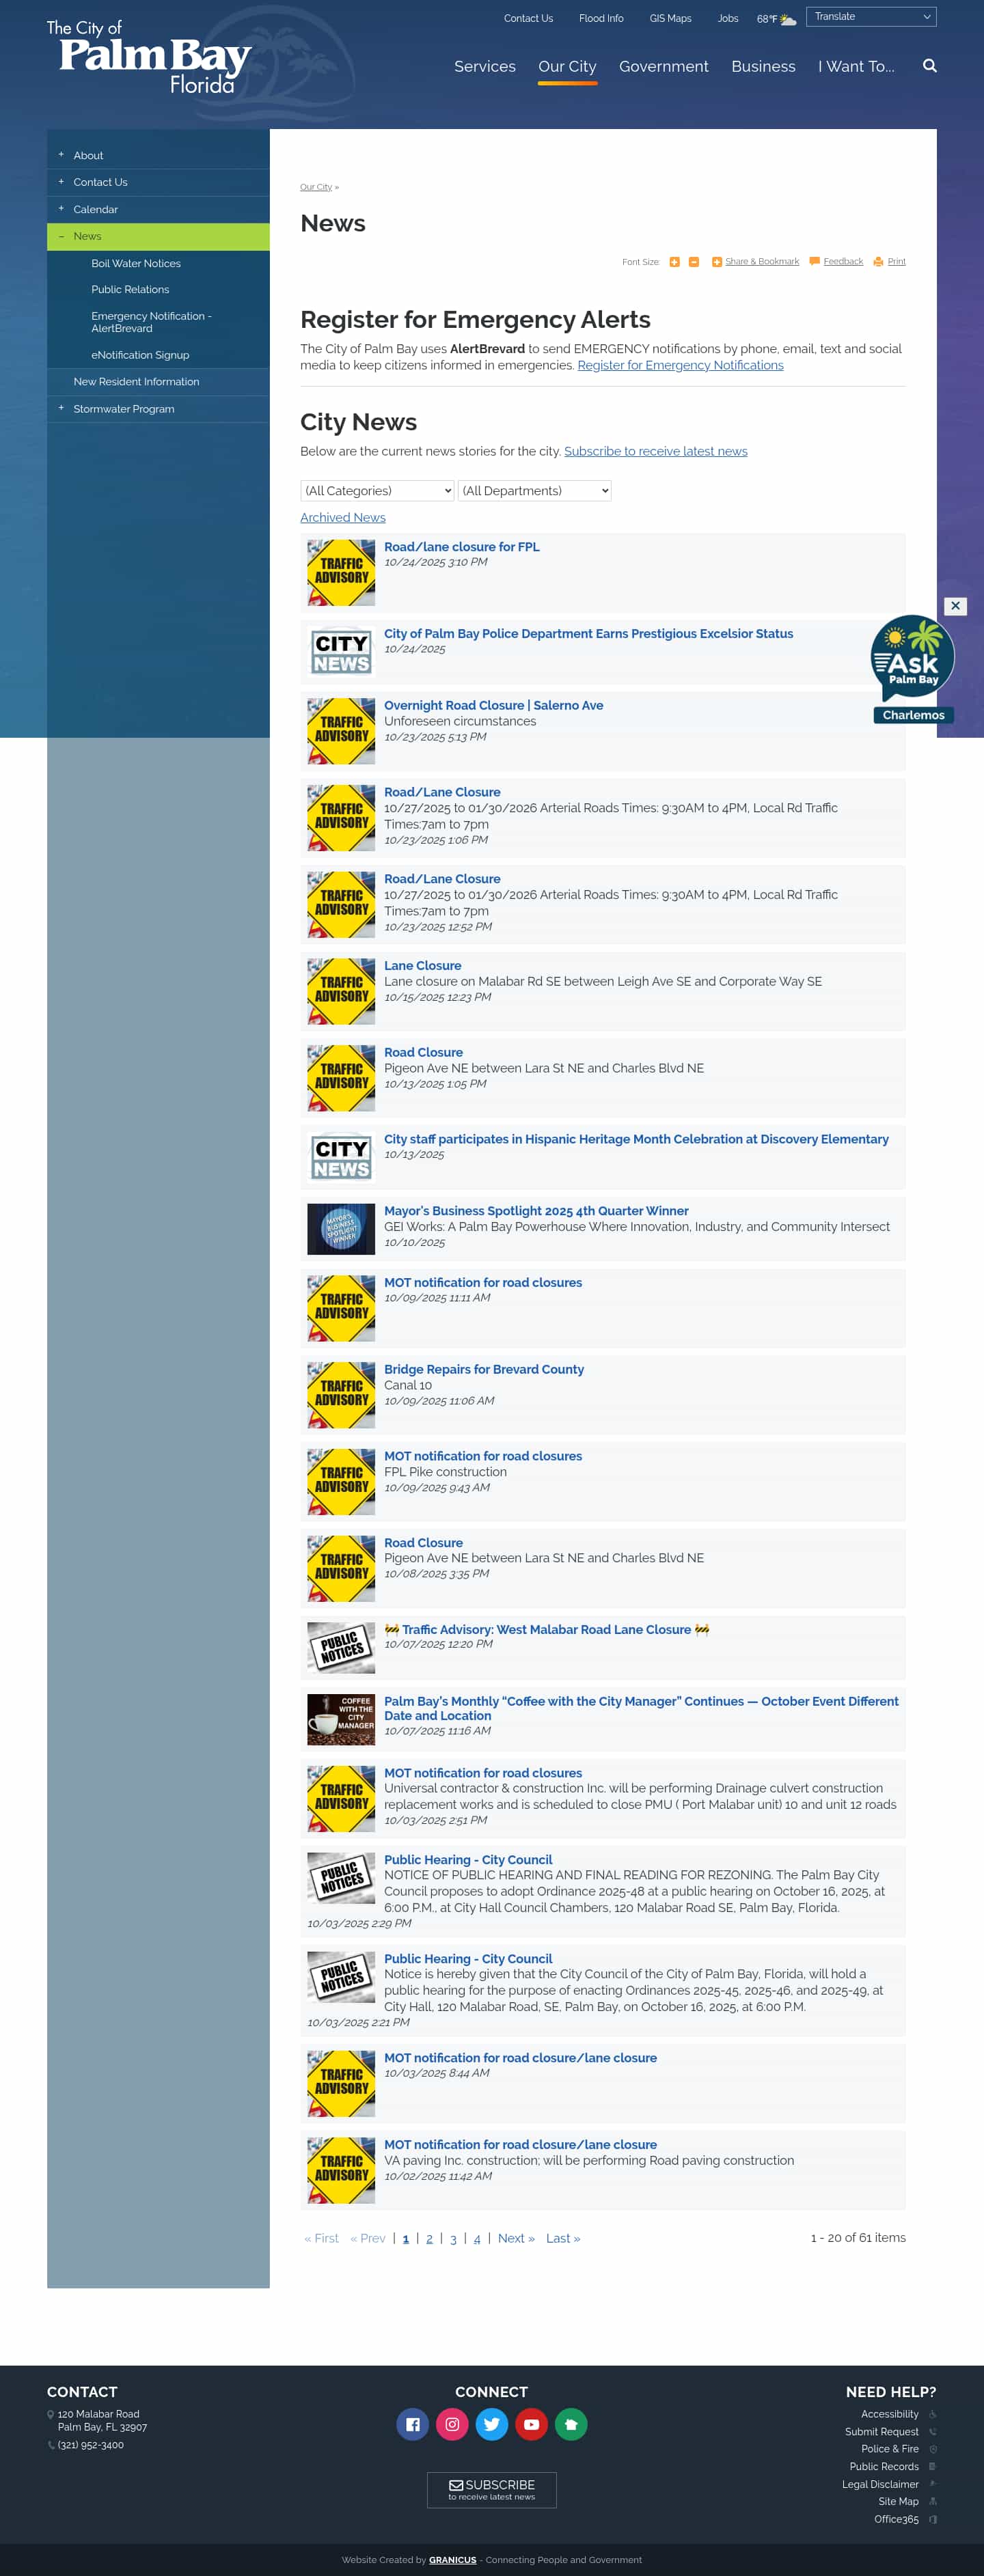Click Subscribe to receive latest news link

click(x=655, y=452)
